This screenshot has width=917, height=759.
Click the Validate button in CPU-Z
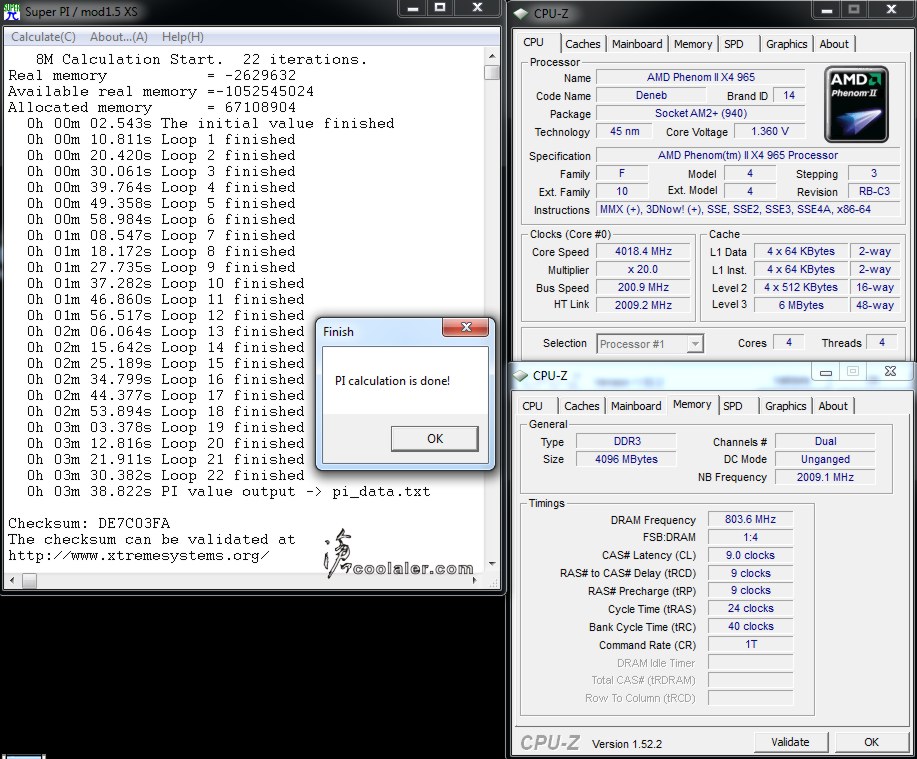click(x=791, y=742)
